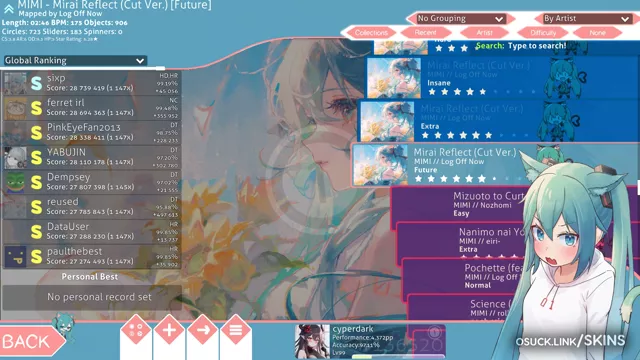The image size is (640, 360).
Task: Select Nanimo nai Extra by eiri-
Action: tap(460, 241)
